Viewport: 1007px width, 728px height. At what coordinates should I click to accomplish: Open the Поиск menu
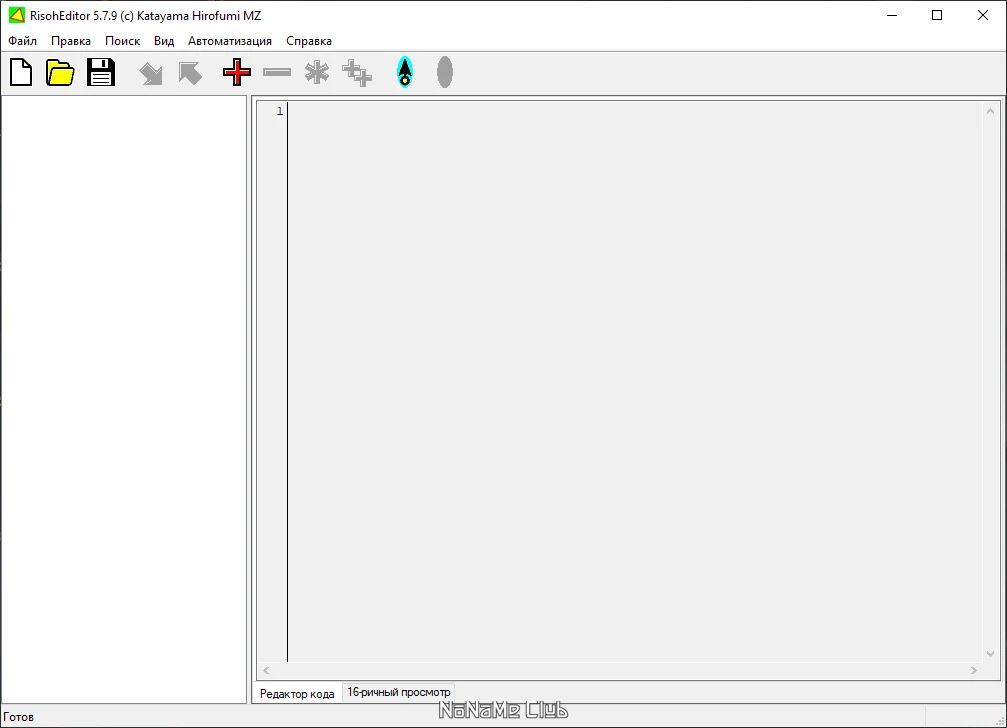[x=122, y=41]
